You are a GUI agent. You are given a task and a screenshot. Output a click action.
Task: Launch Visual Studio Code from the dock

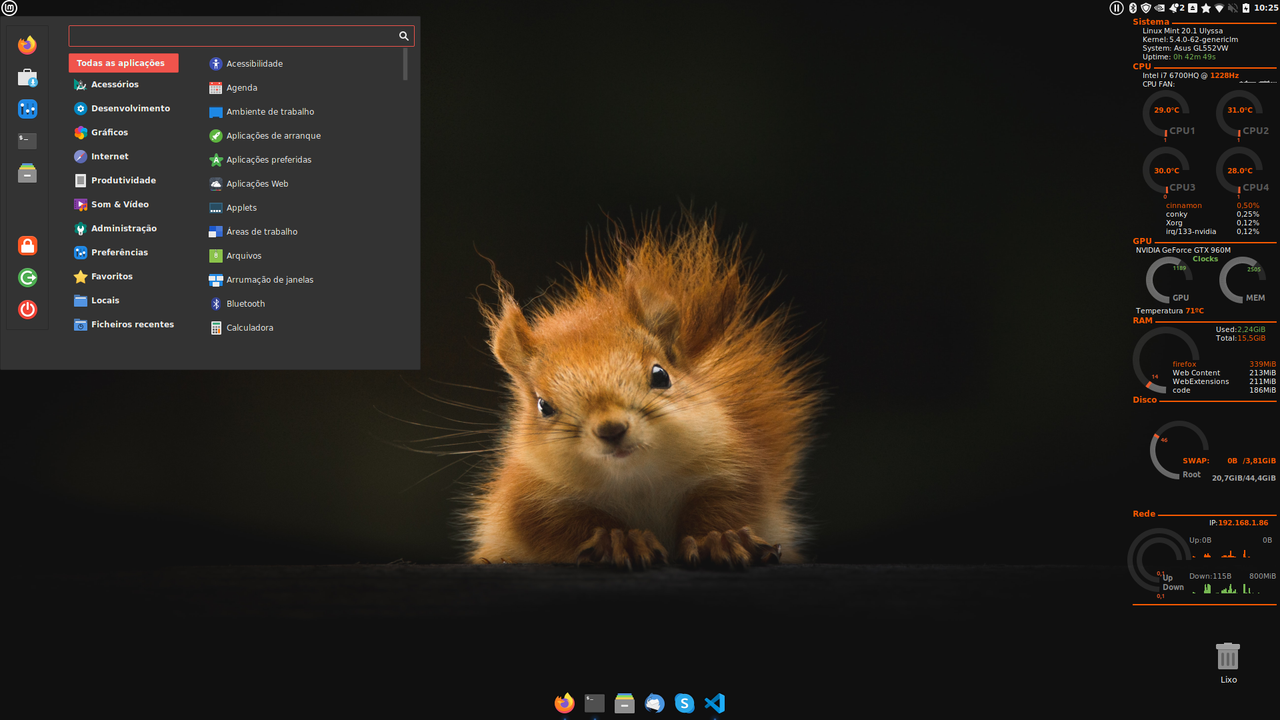715,703
